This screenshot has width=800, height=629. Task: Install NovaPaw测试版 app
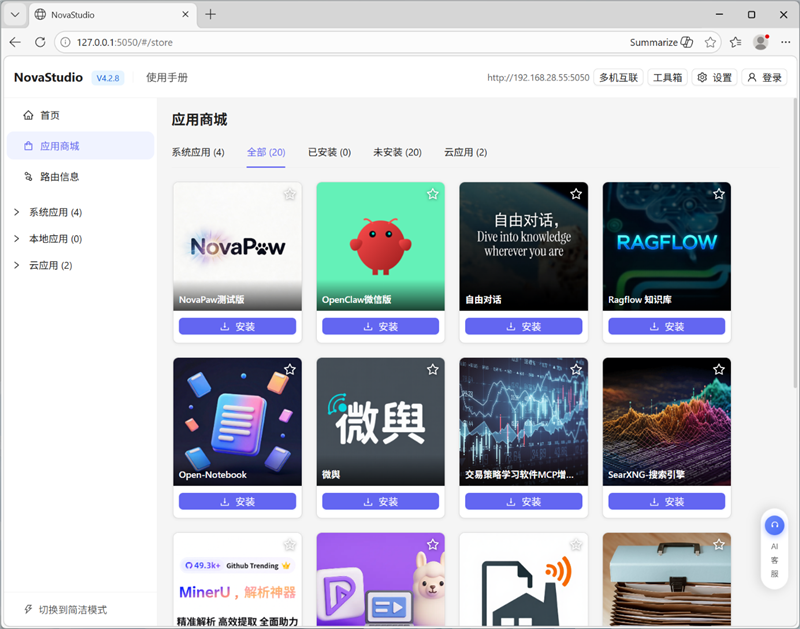click(x=237, y=326)
